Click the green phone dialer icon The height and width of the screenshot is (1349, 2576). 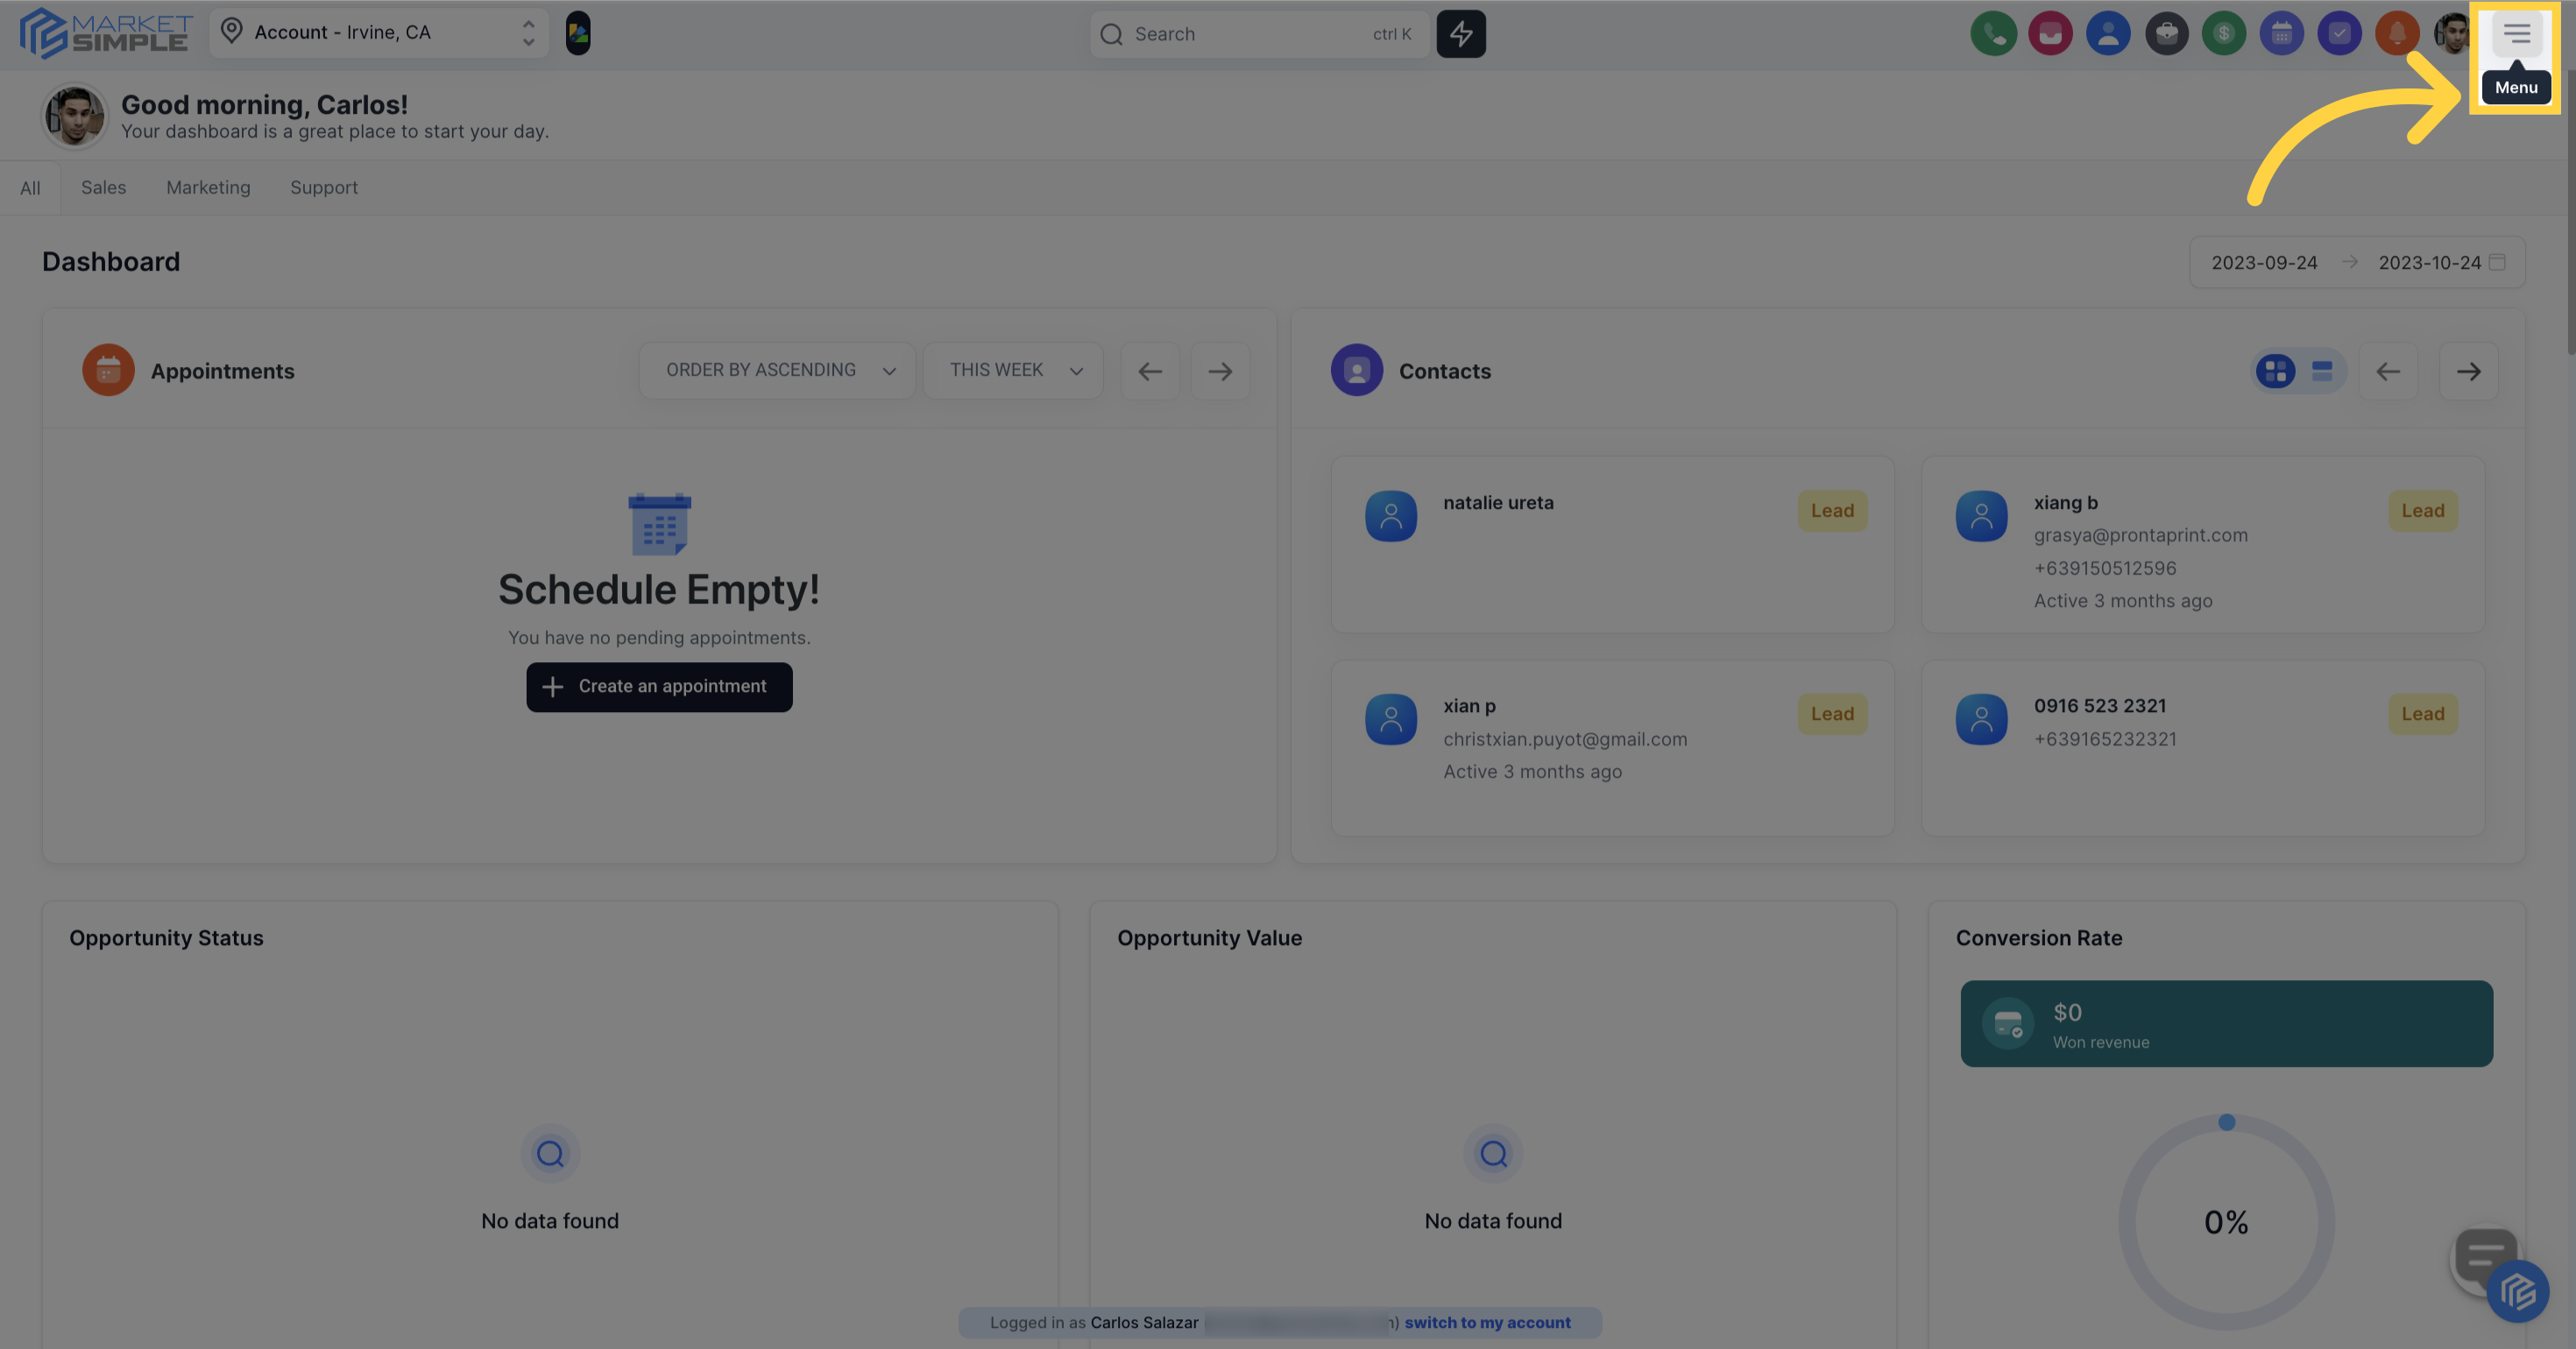(x=1993, y=34)
